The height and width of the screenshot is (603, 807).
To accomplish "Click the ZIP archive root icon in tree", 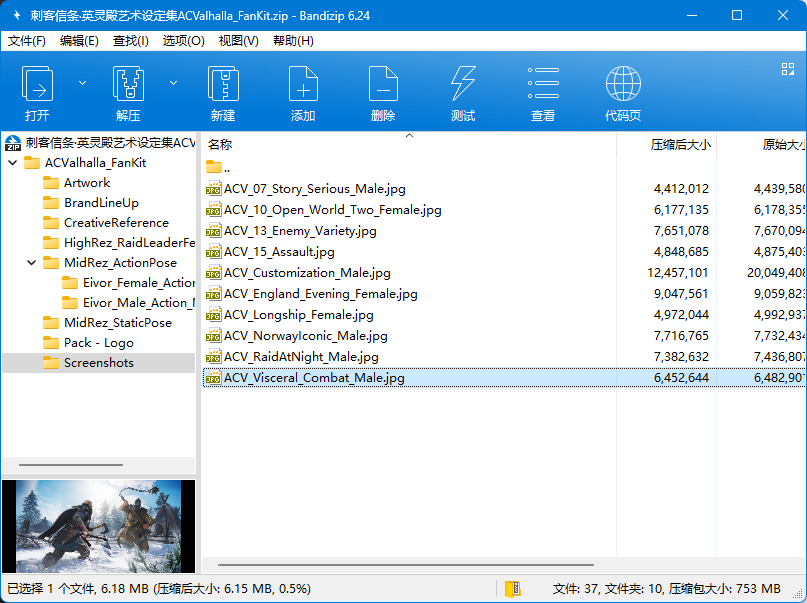I will point(13,143).
